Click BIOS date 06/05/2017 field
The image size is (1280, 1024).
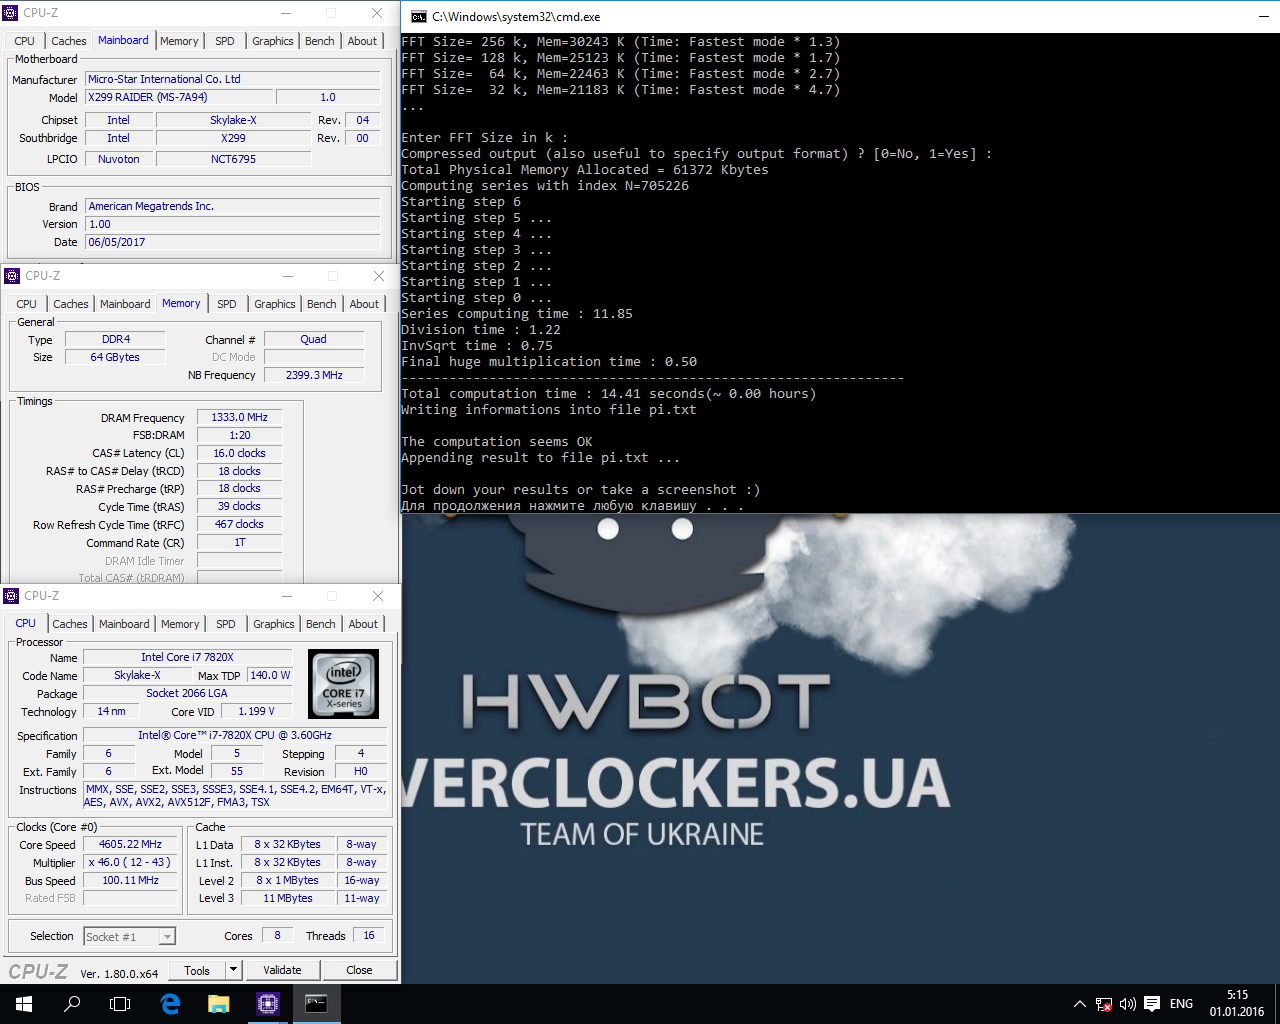click(x=232, y=242)
